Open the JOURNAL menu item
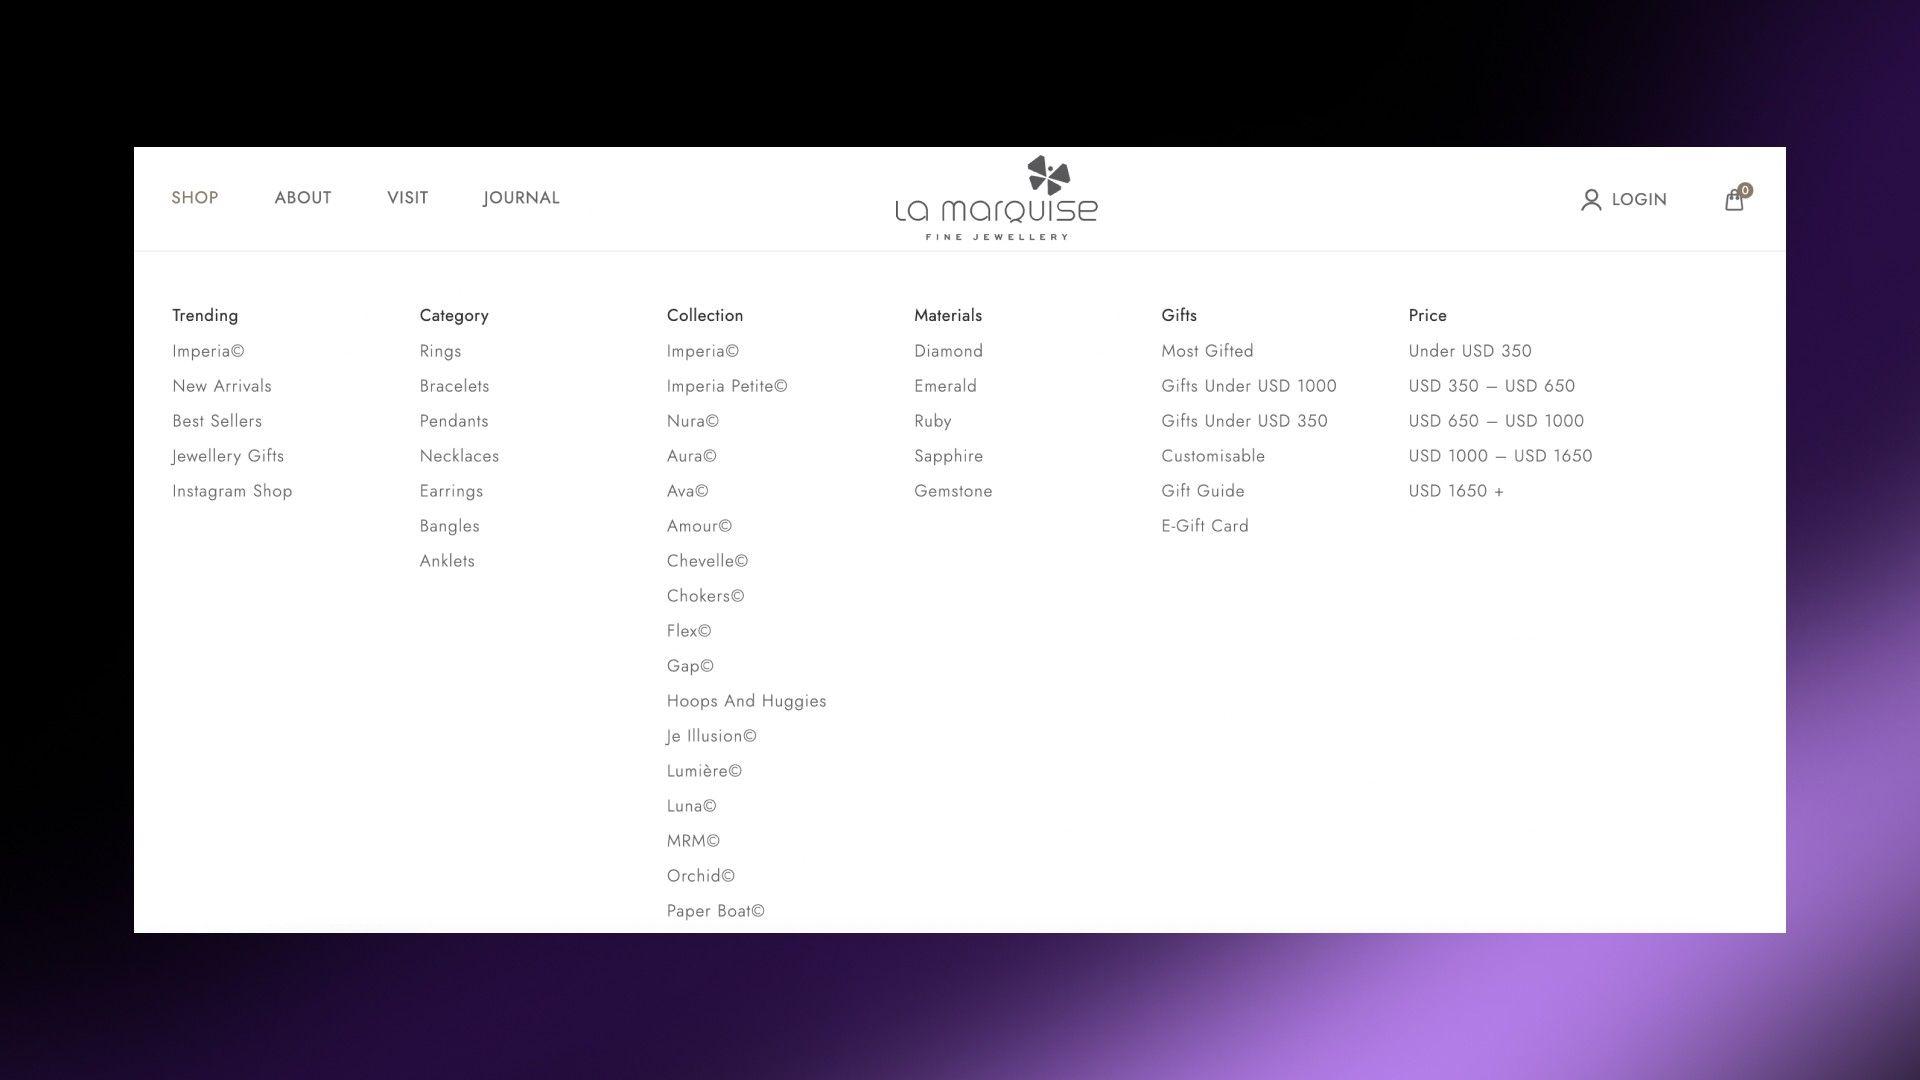This screenshot has height=1080, width=1920. point(521,198)
